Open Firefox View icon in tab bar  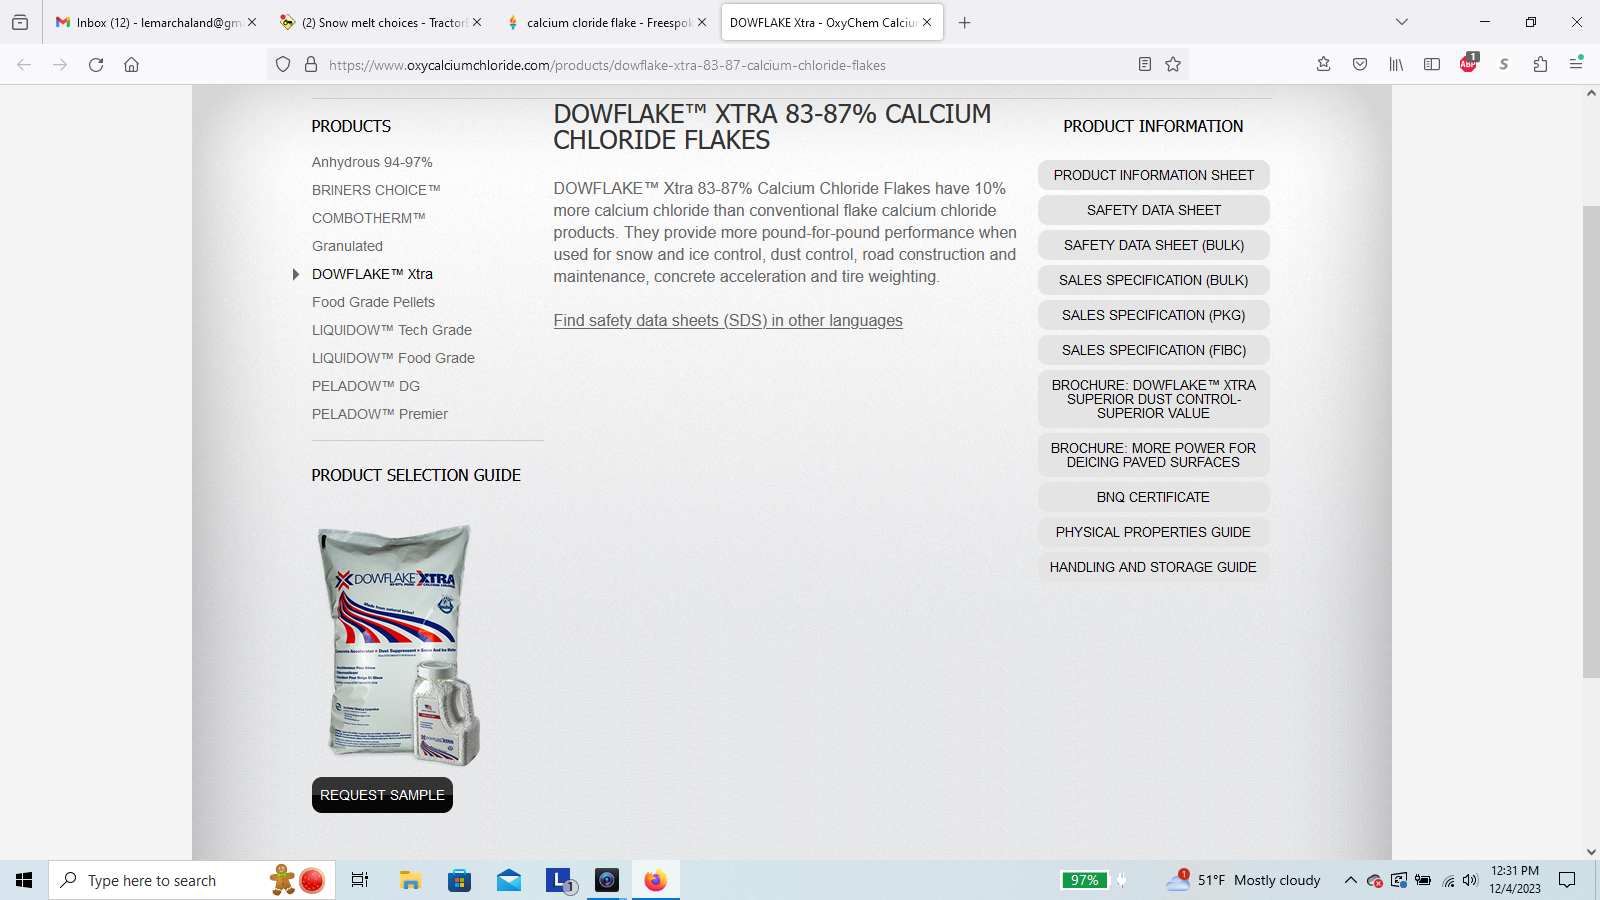pos(20,22)
